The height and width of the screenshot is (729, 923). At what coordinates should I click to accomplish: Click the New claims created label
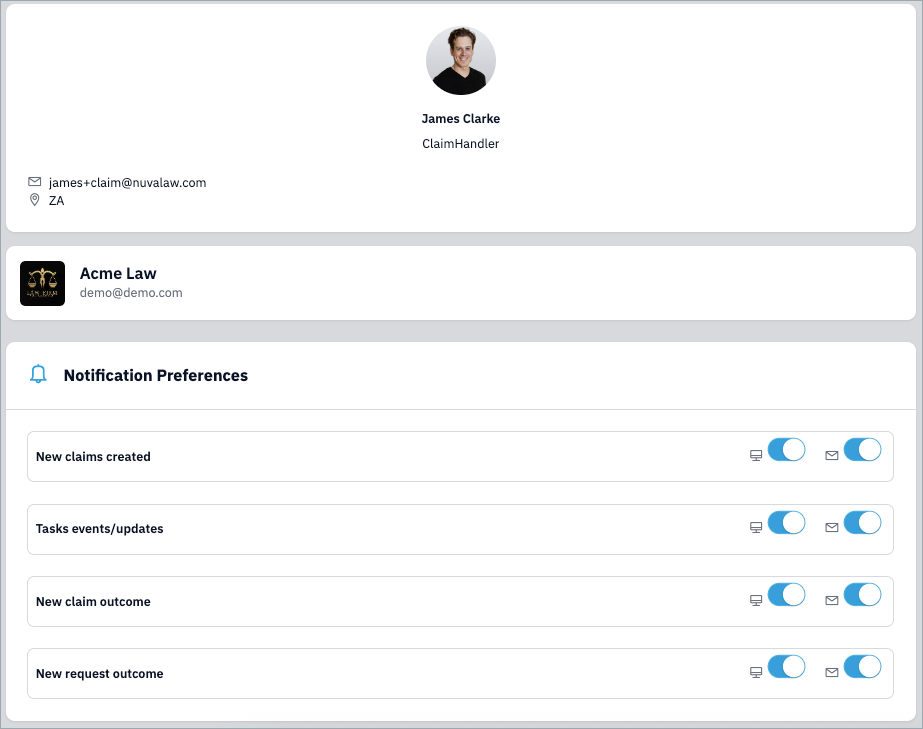[x=93, y=457]
